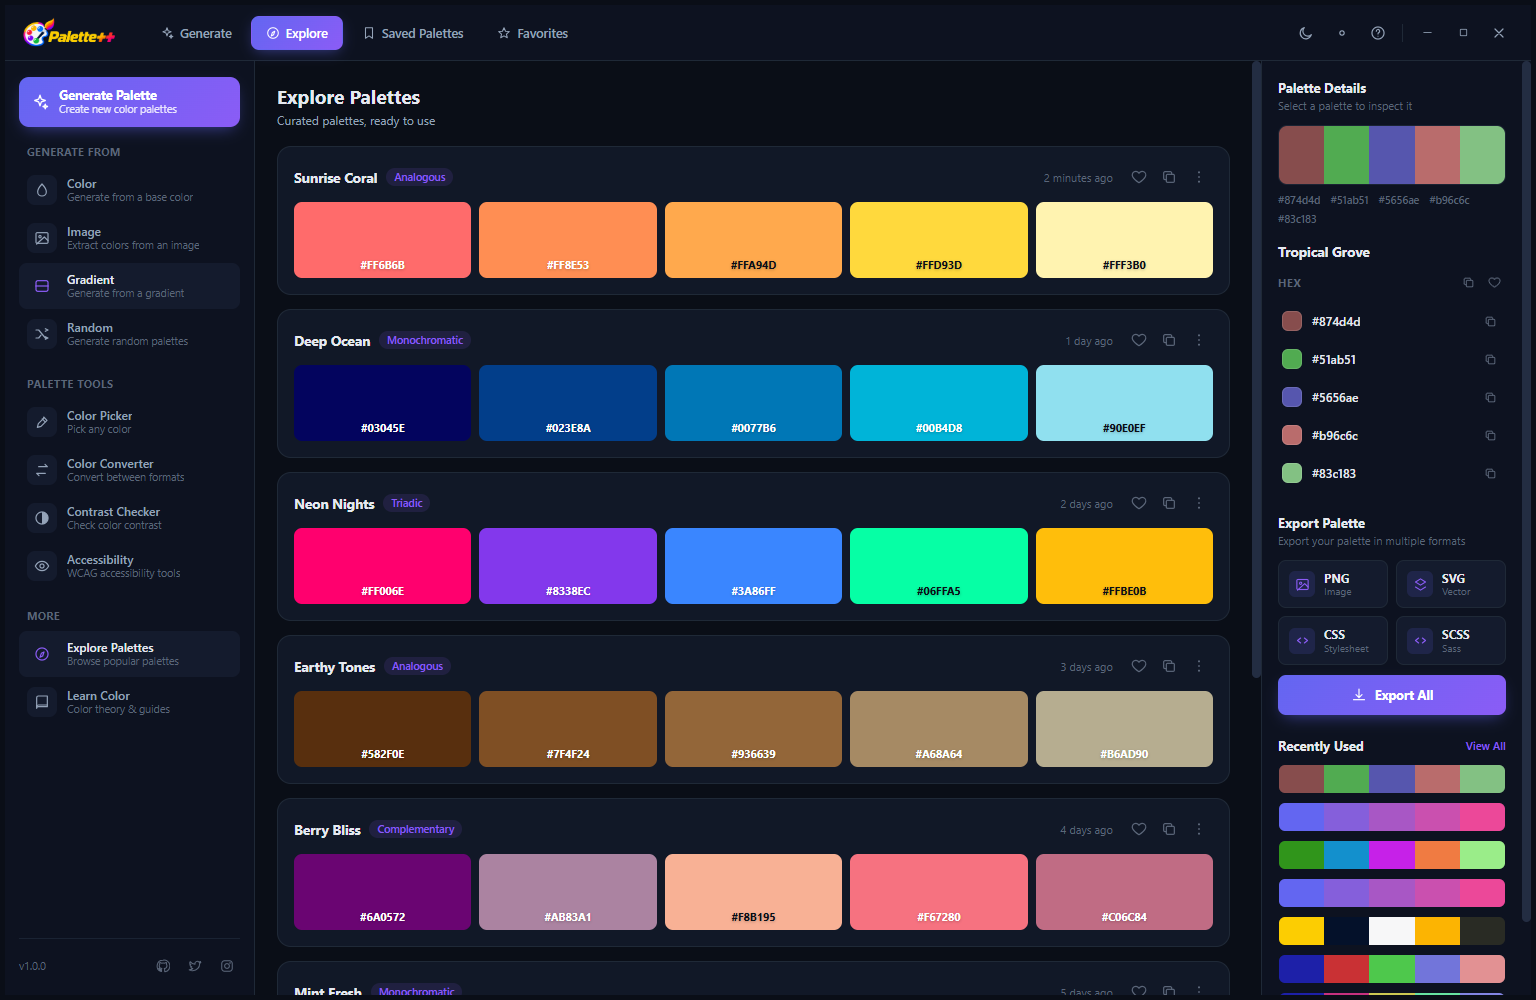This screenshot has height=1000, width=1536.
Task: Open the Instagram link icon
Action: pyautogui.click(x=227, y=966)
